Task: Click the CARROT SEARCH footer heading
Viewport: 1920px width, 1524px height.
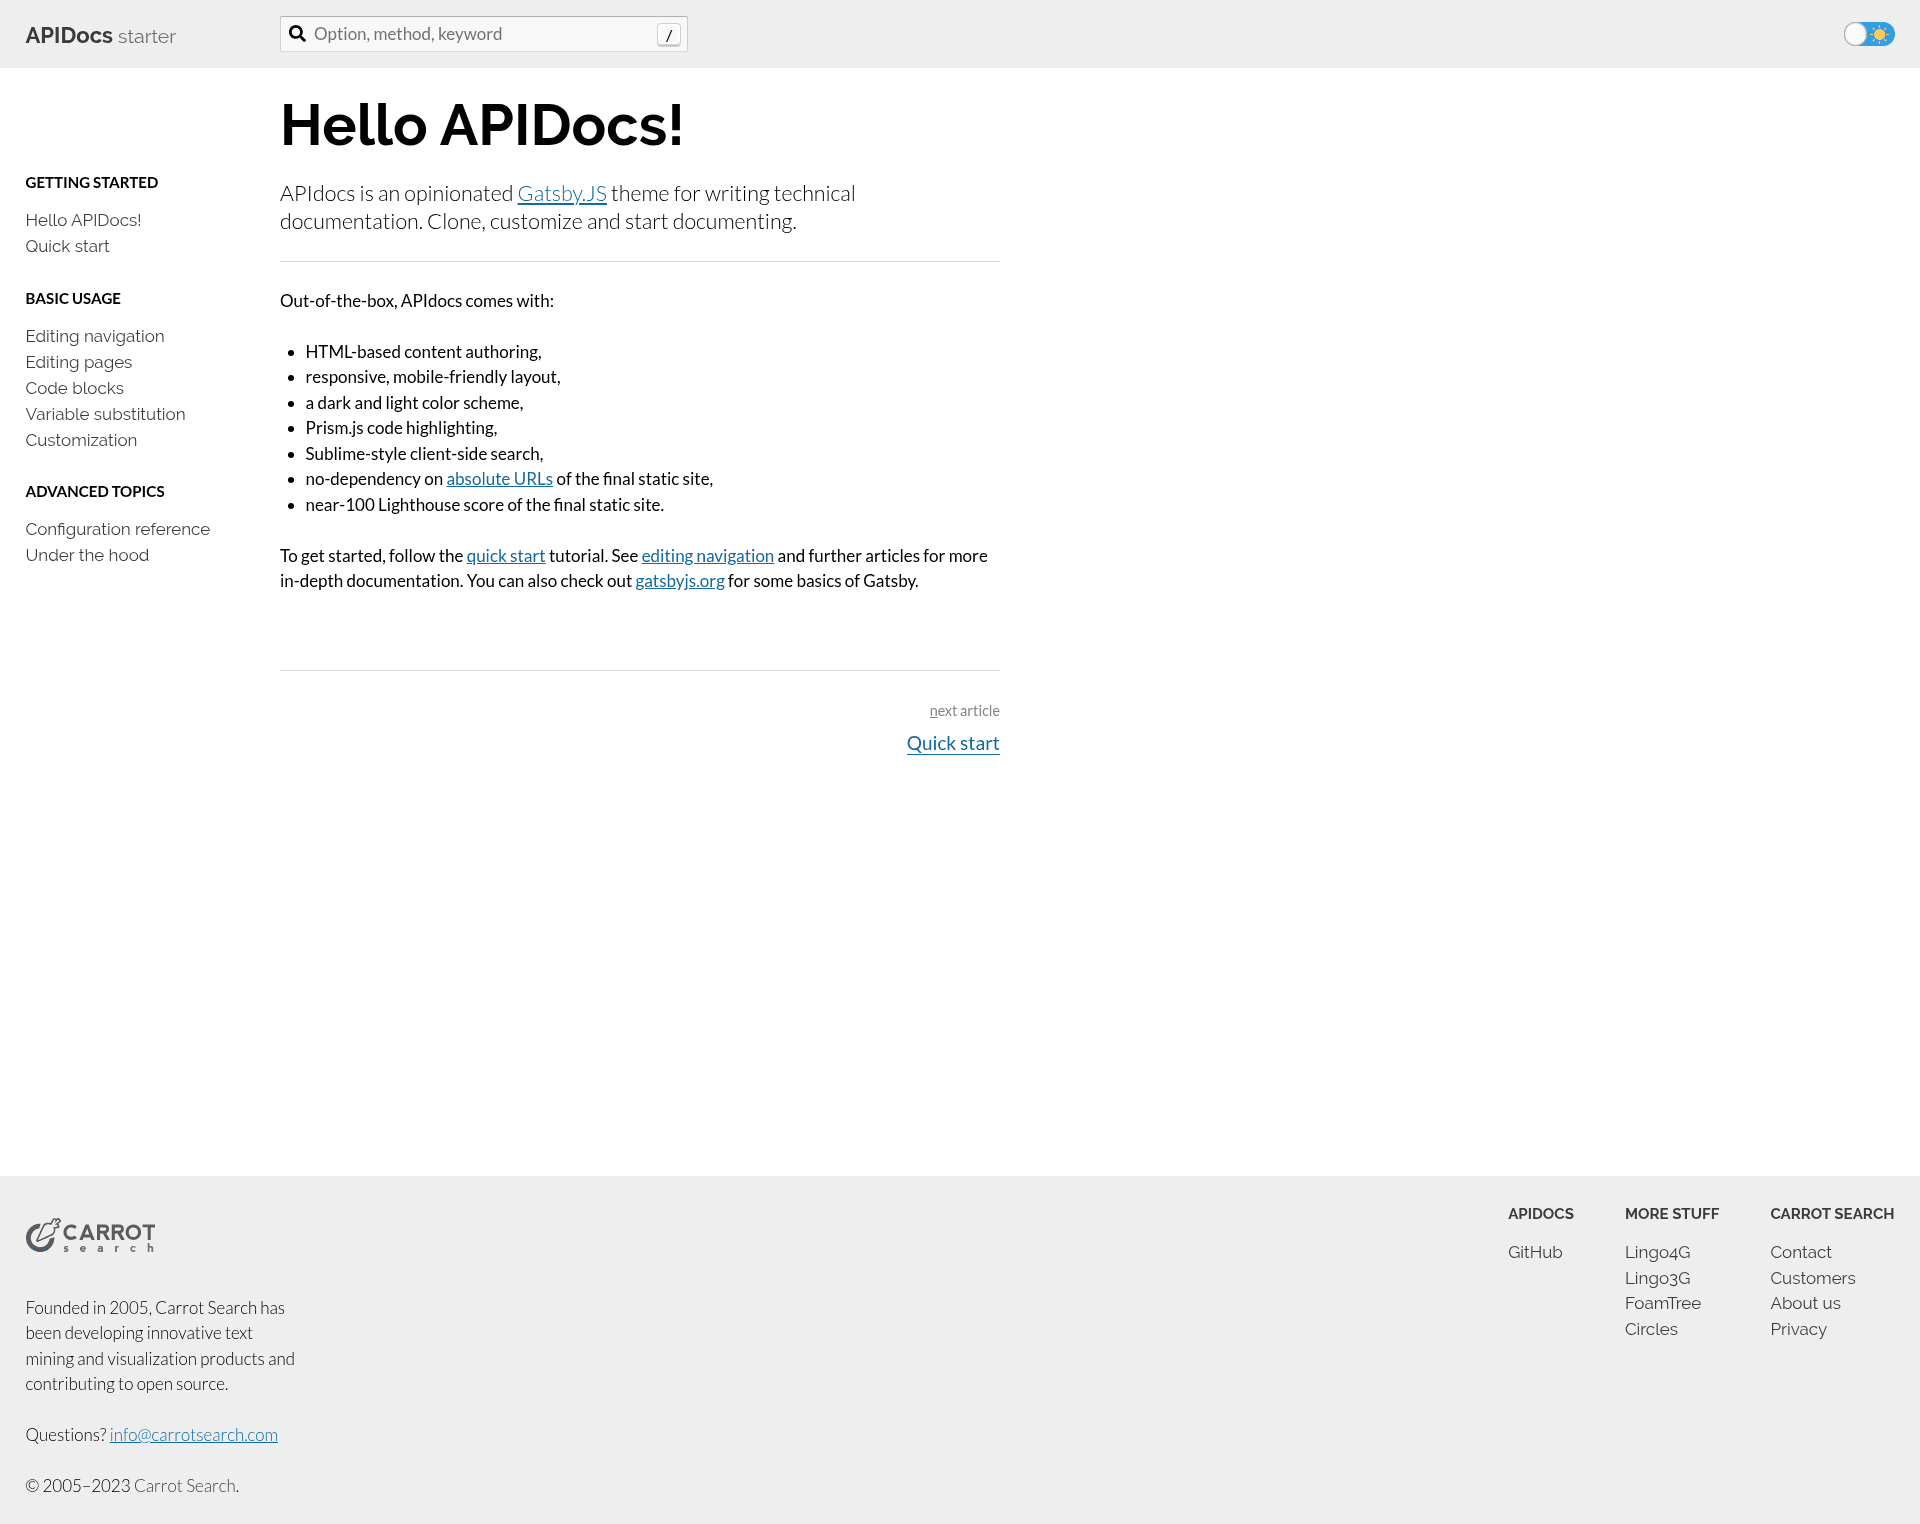Action: click(x=1832, y=1214)
